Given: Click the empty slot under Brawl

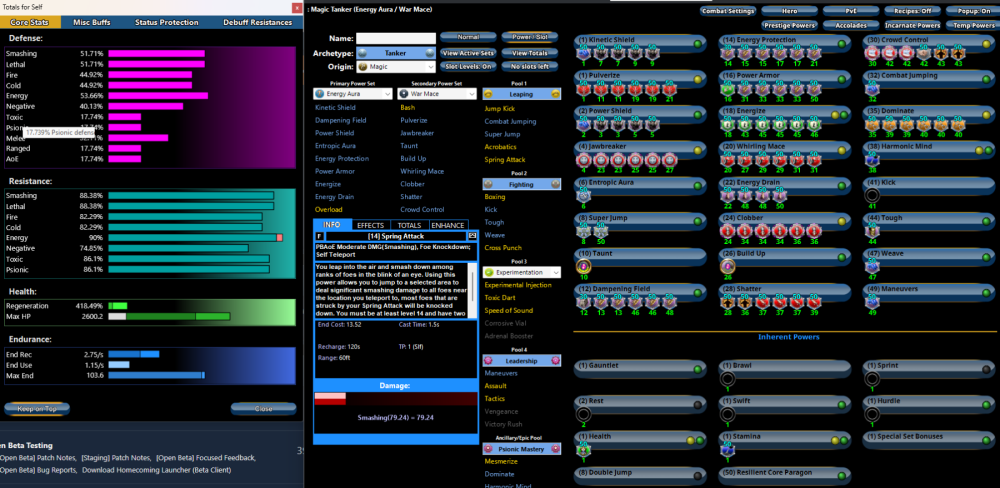Looking at the screenshot, I should (727, 378).
